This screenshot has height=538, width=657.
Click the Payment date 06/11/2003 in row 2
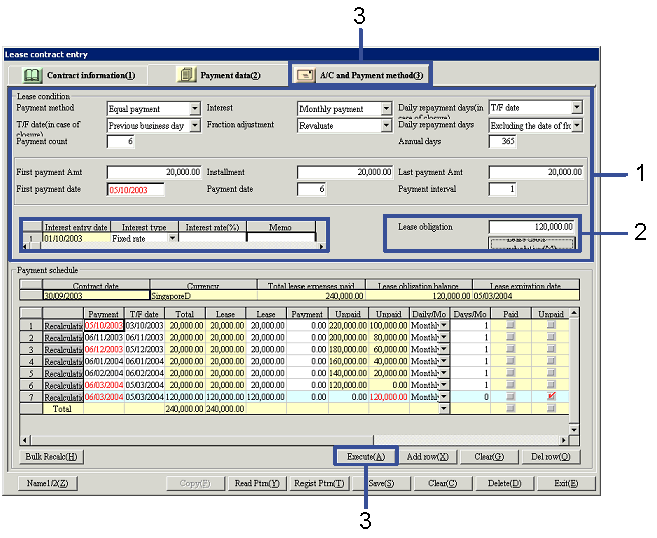[104, 337]
